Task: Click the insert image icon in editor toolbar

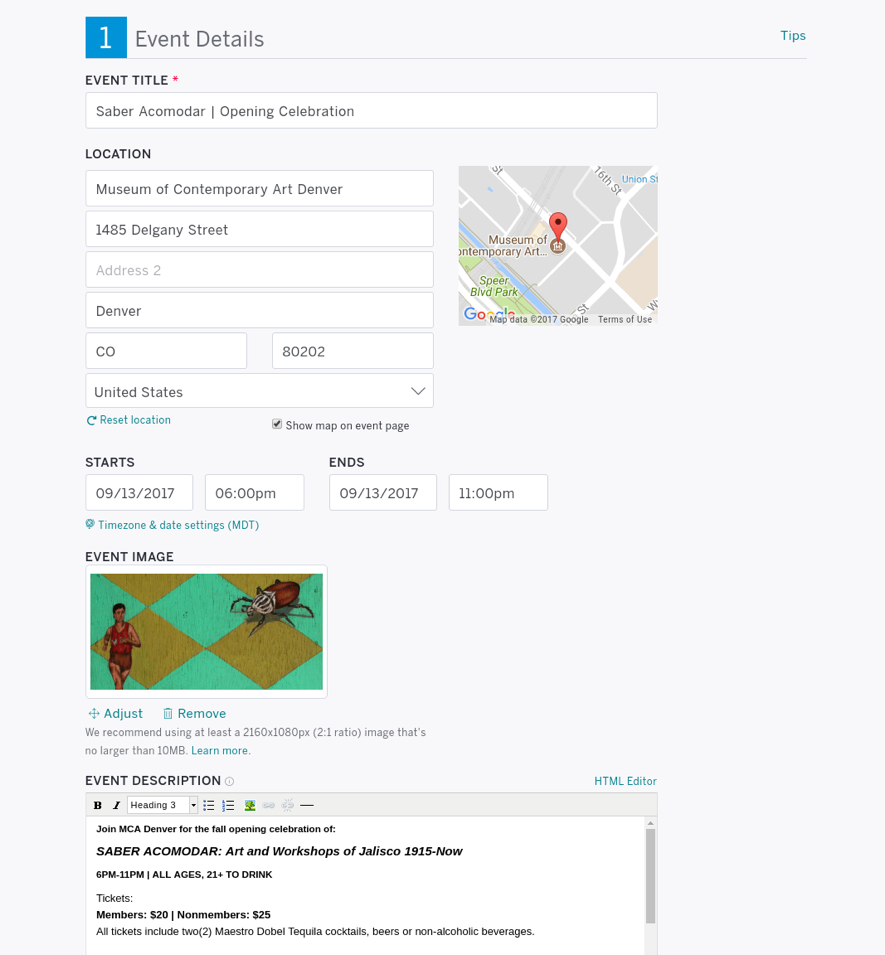Action: click(x=250, y=805)
